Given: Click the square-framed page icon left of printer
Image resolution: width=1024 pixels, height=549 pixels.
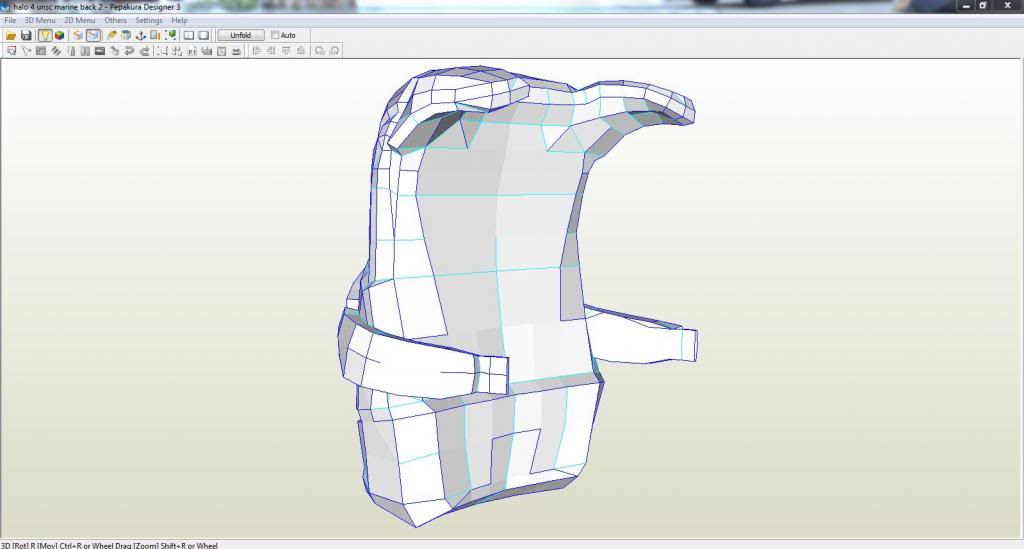Looking at the screenshot, I should pos(221,51).
